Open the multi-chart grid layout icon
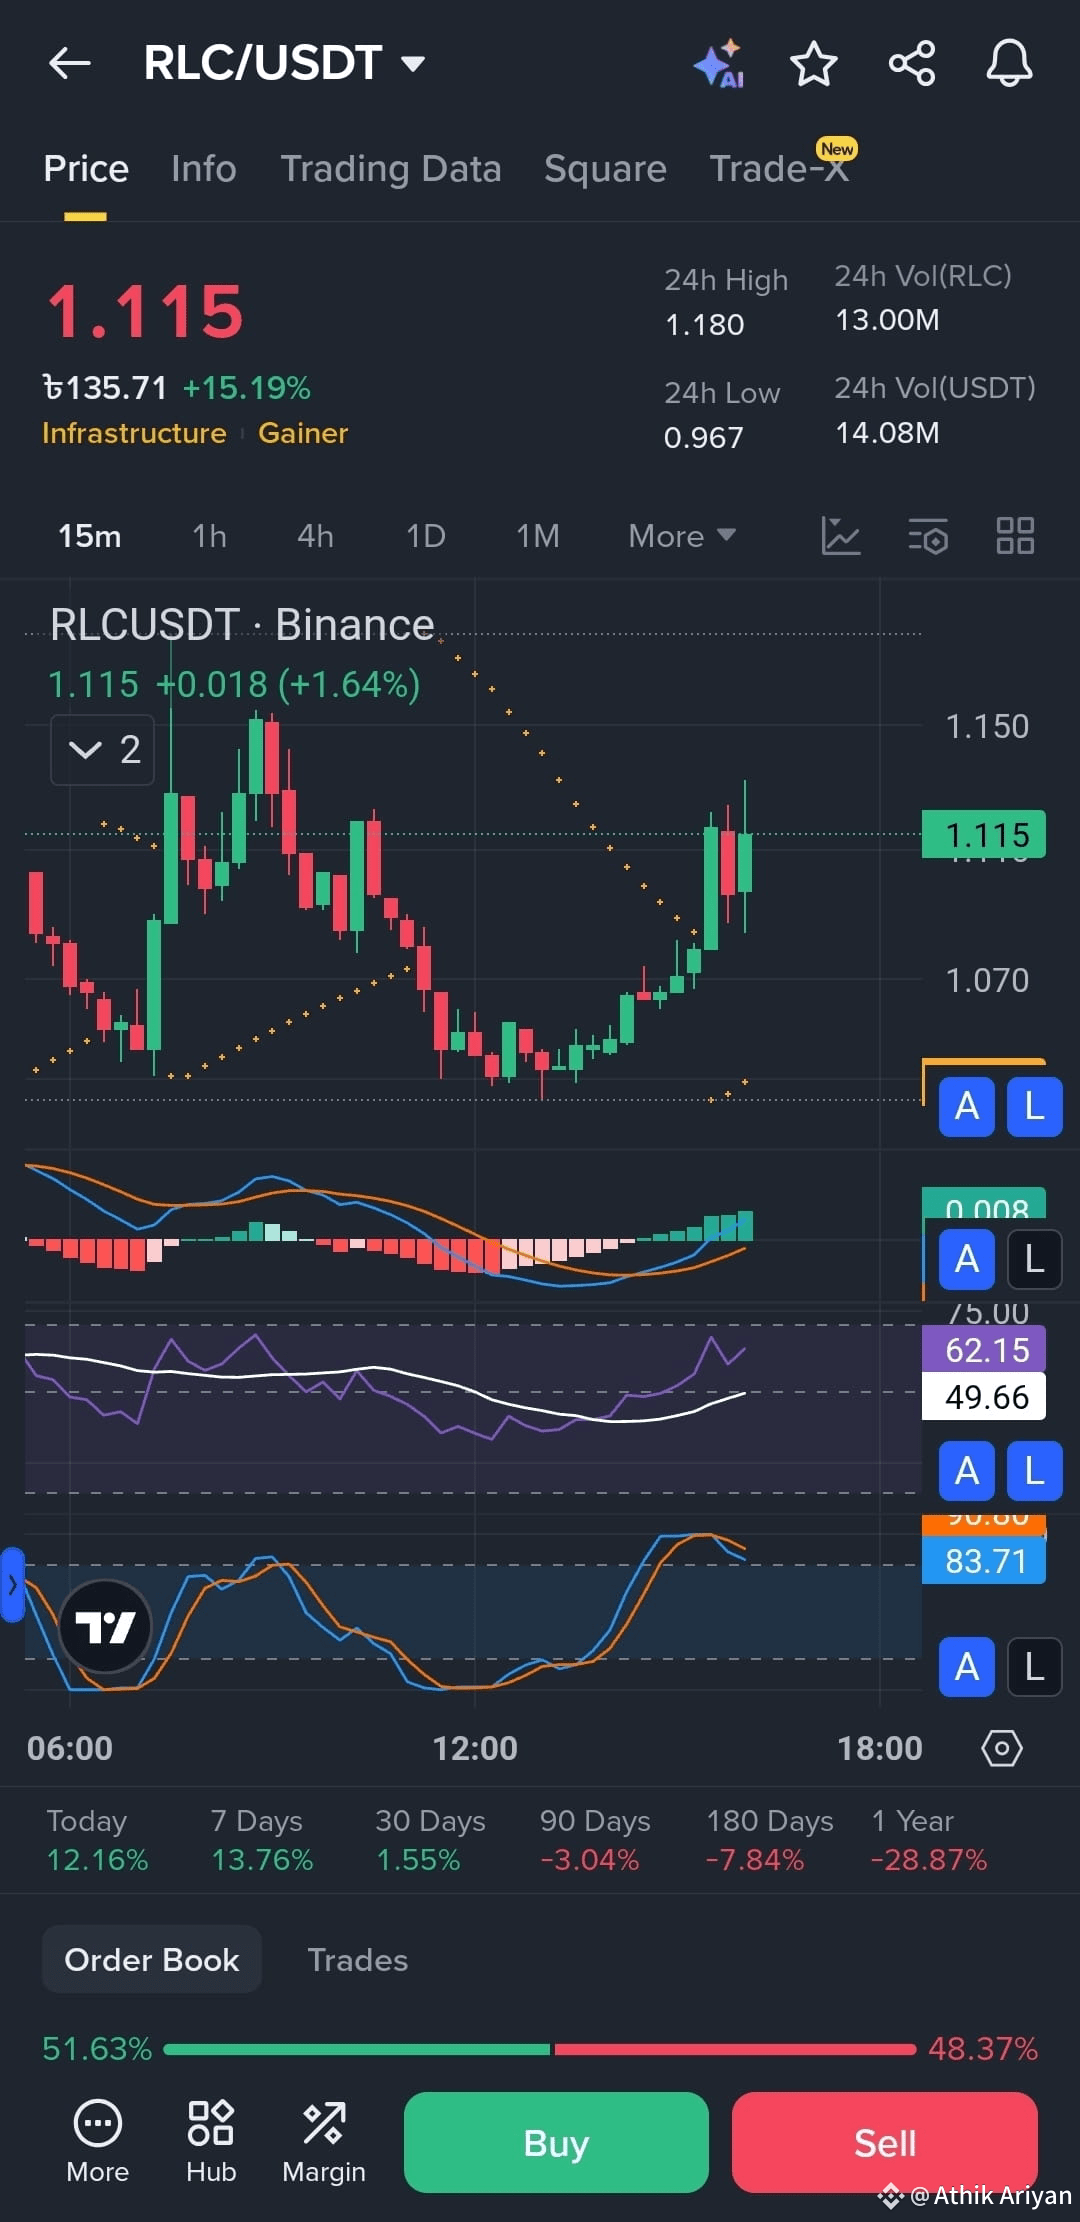1080x2222 pixels. [1015, 536]
